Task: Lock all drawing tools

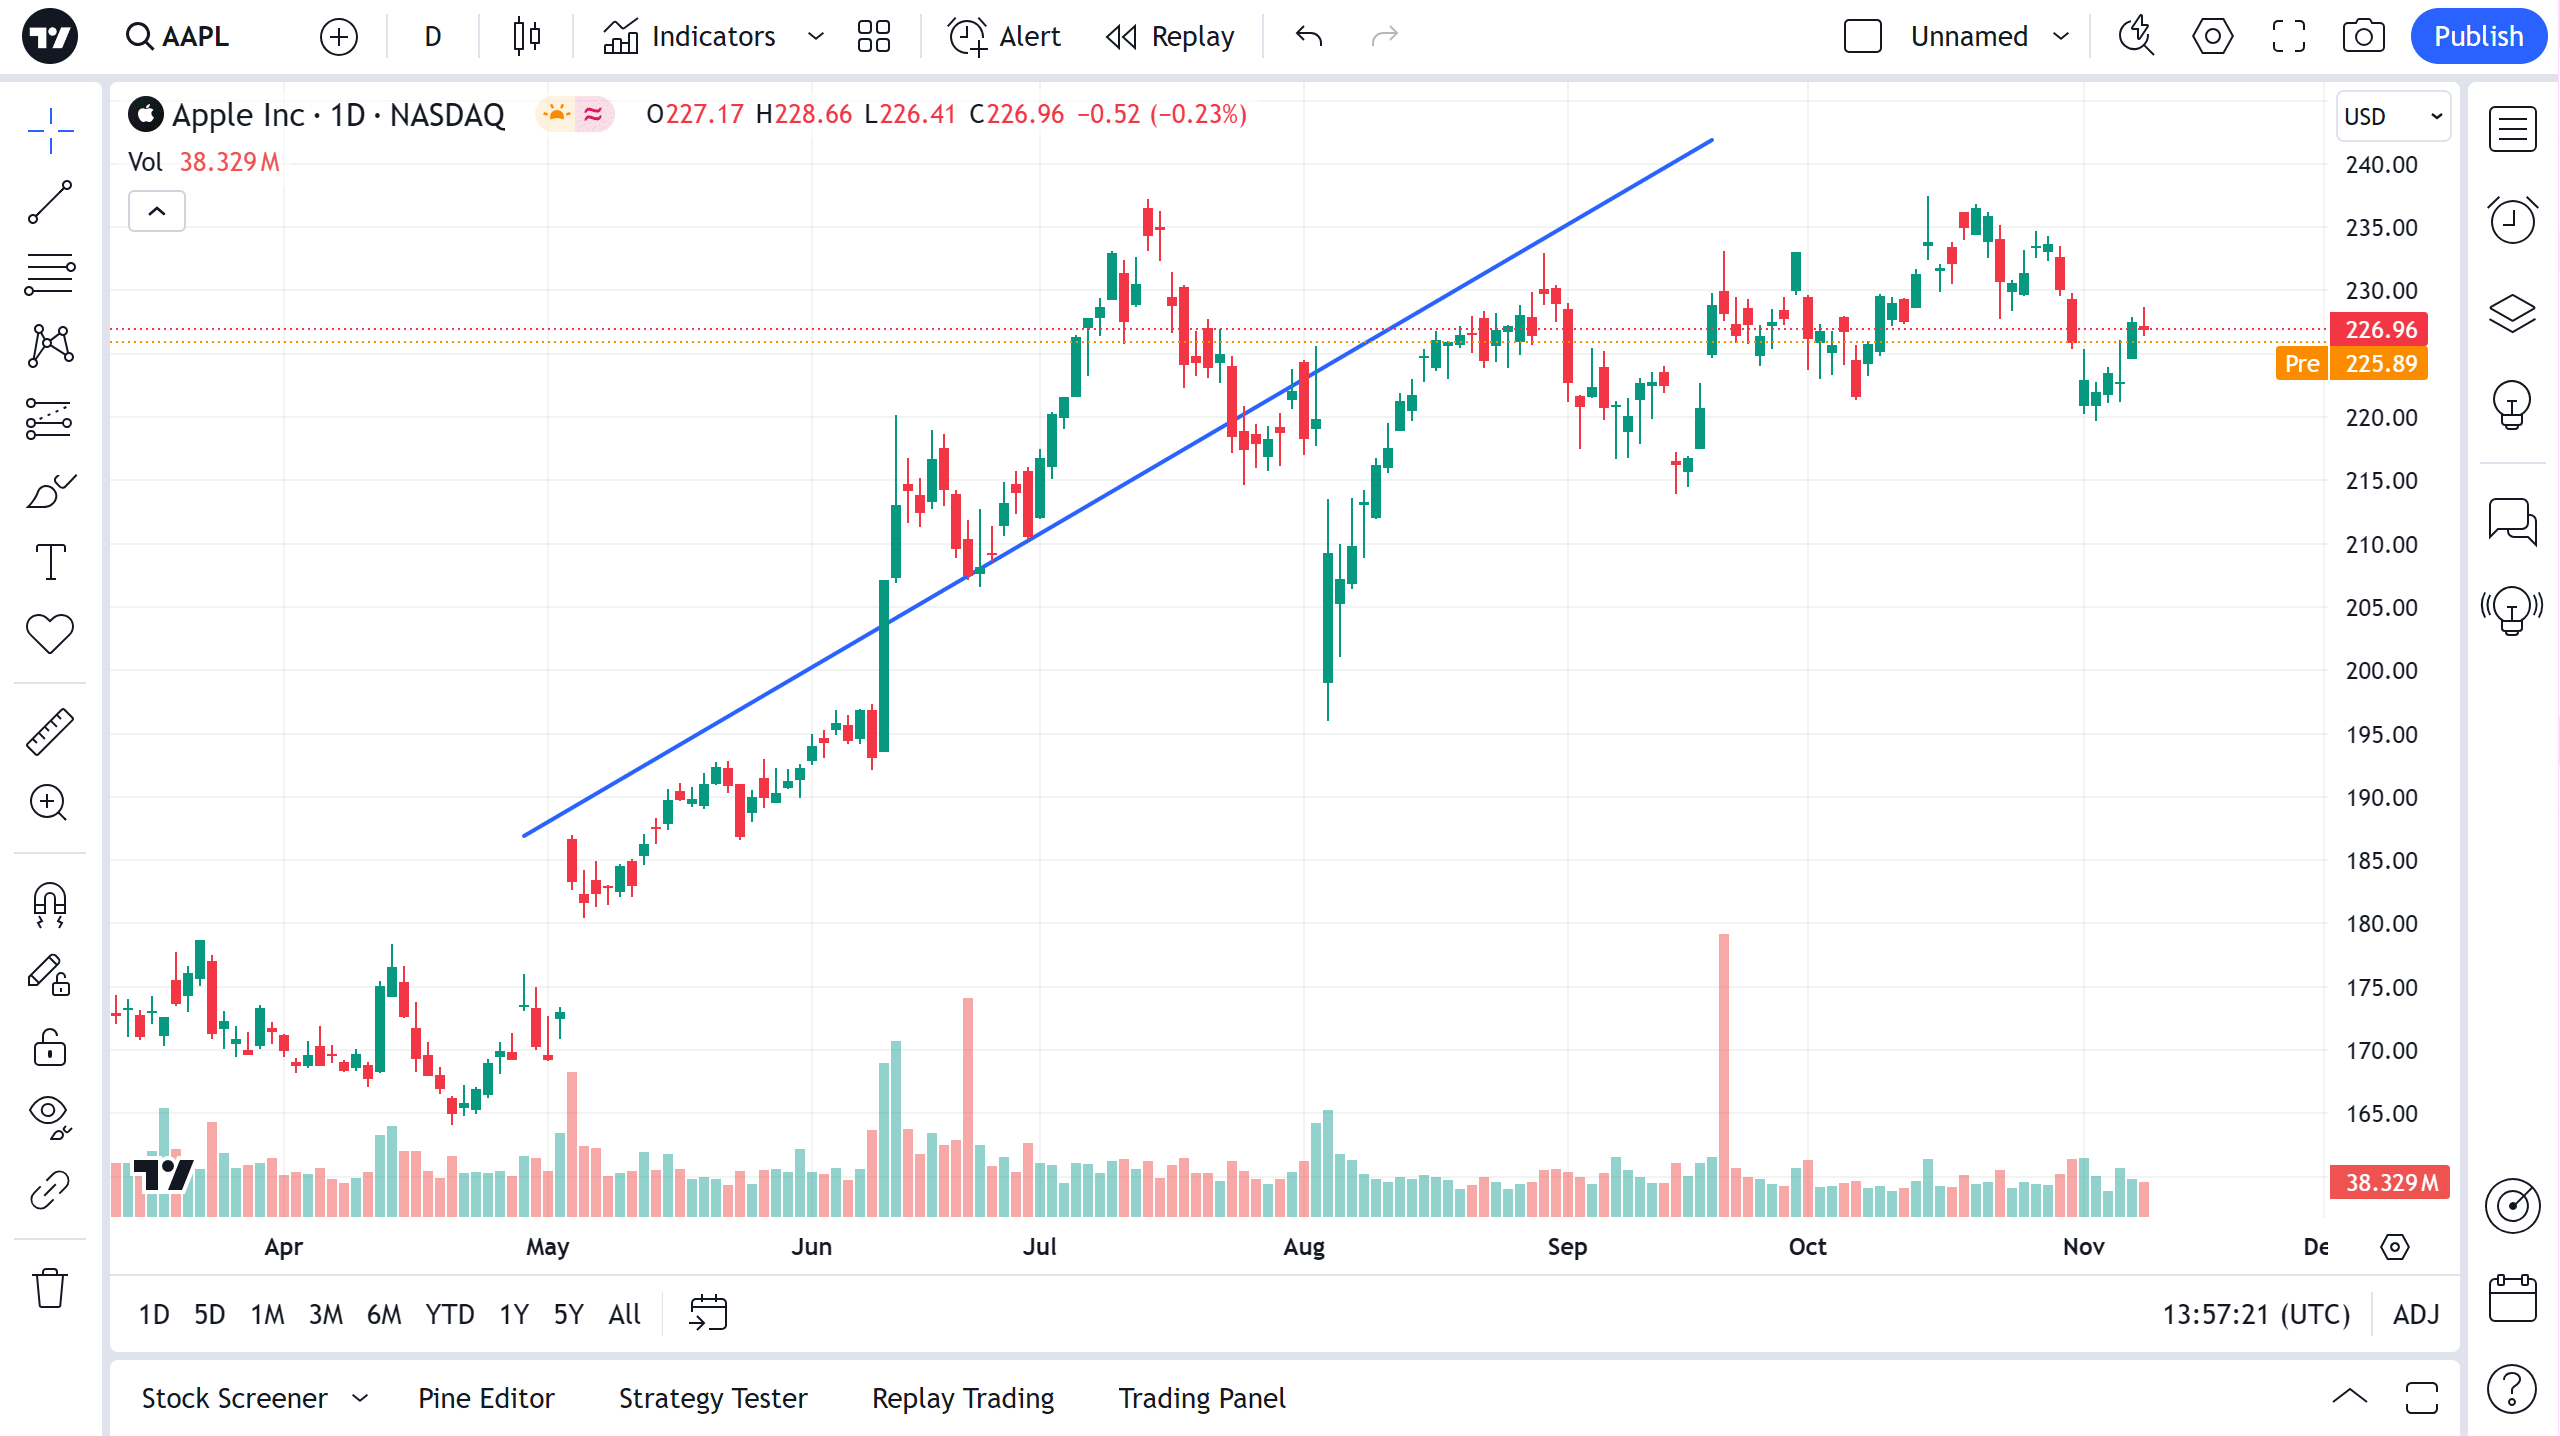Action: 49,1047
